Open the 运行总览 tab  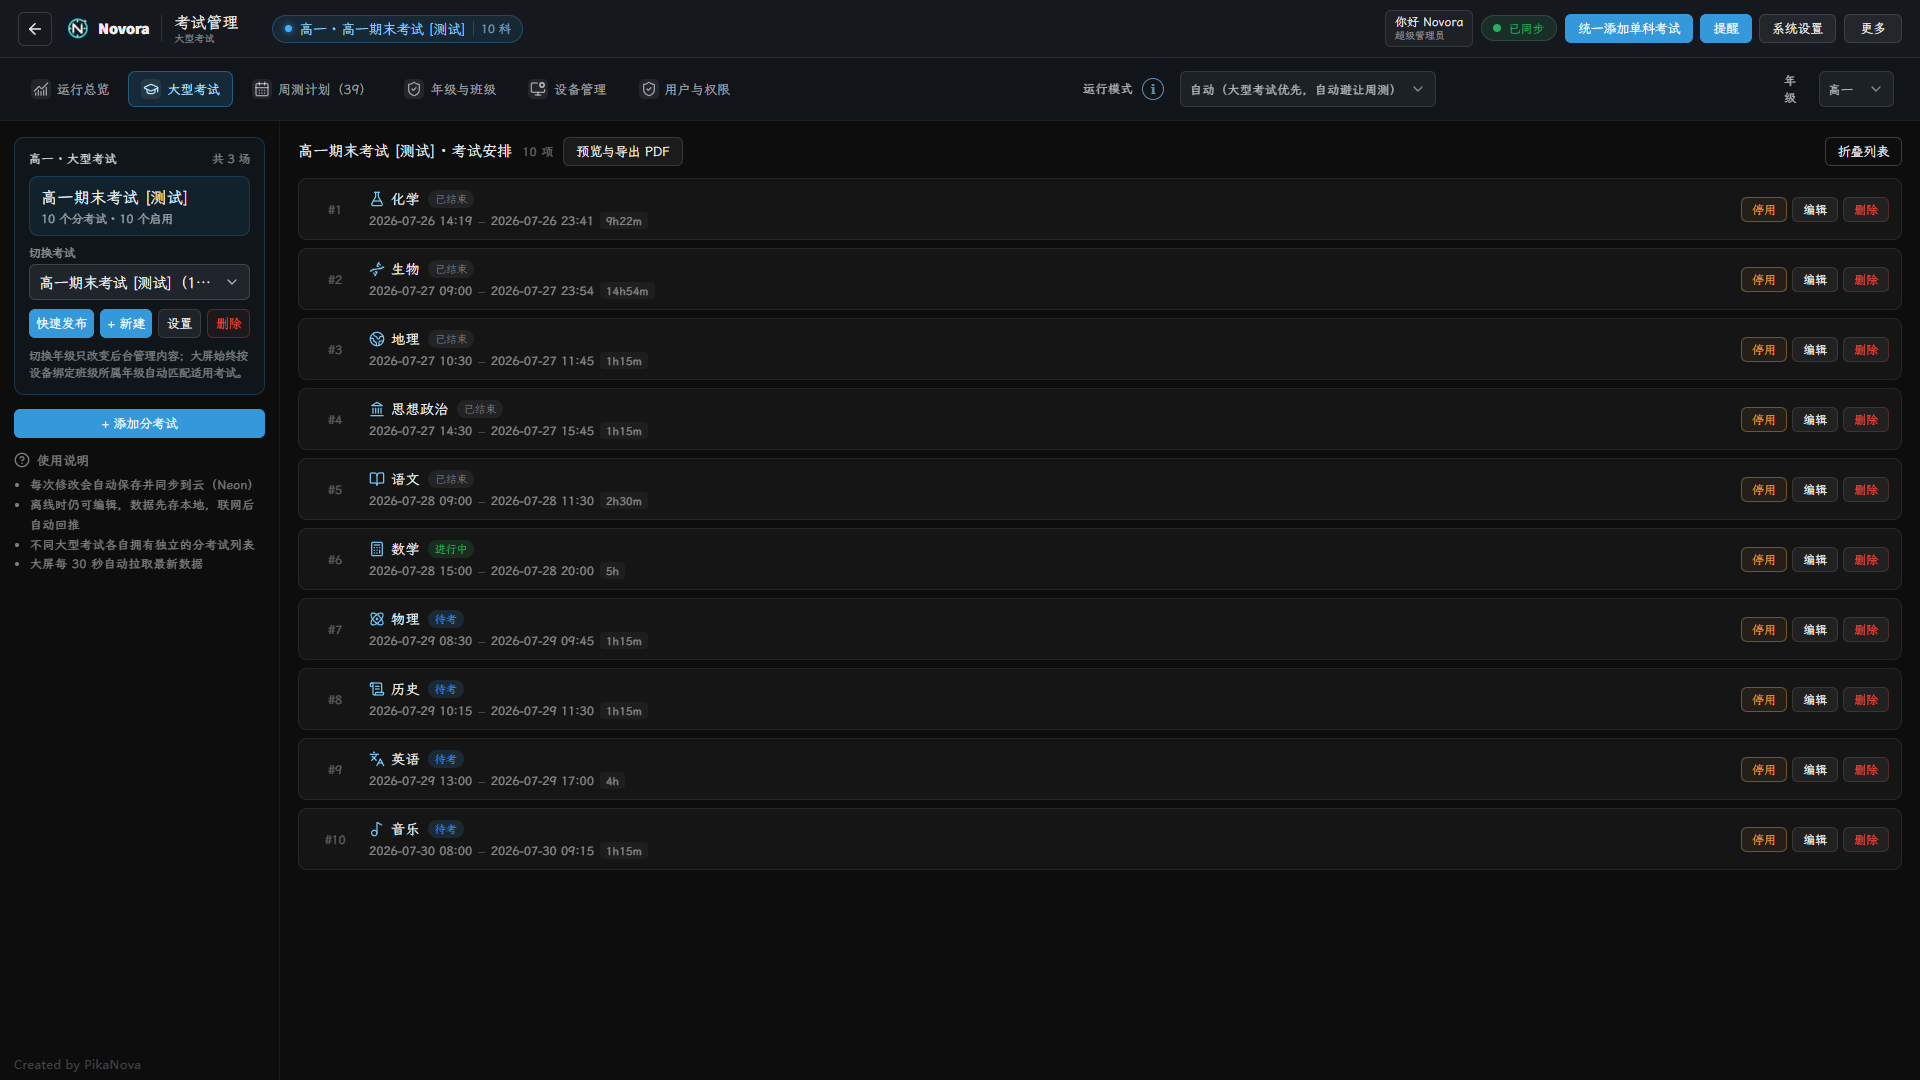(70, 89)
